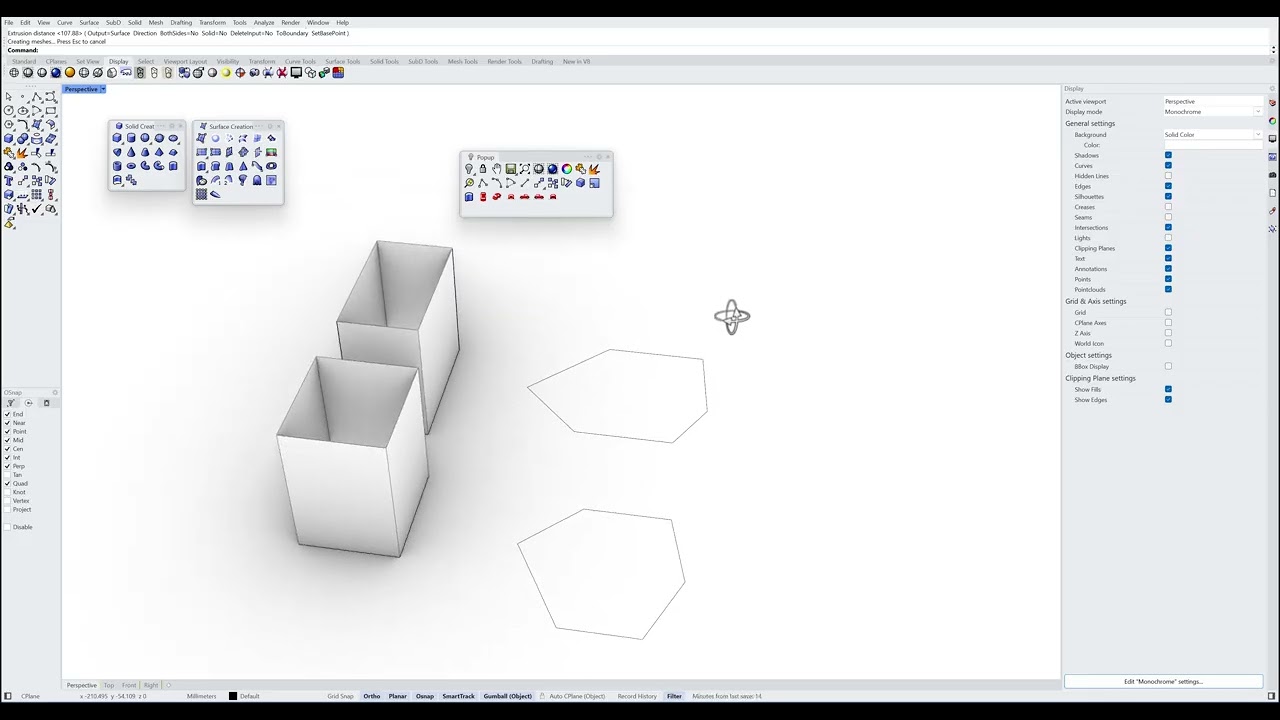Click the color wheel icon in Popup toolbar
Viewport: 1280px width, 720px height.
(566, 169)
